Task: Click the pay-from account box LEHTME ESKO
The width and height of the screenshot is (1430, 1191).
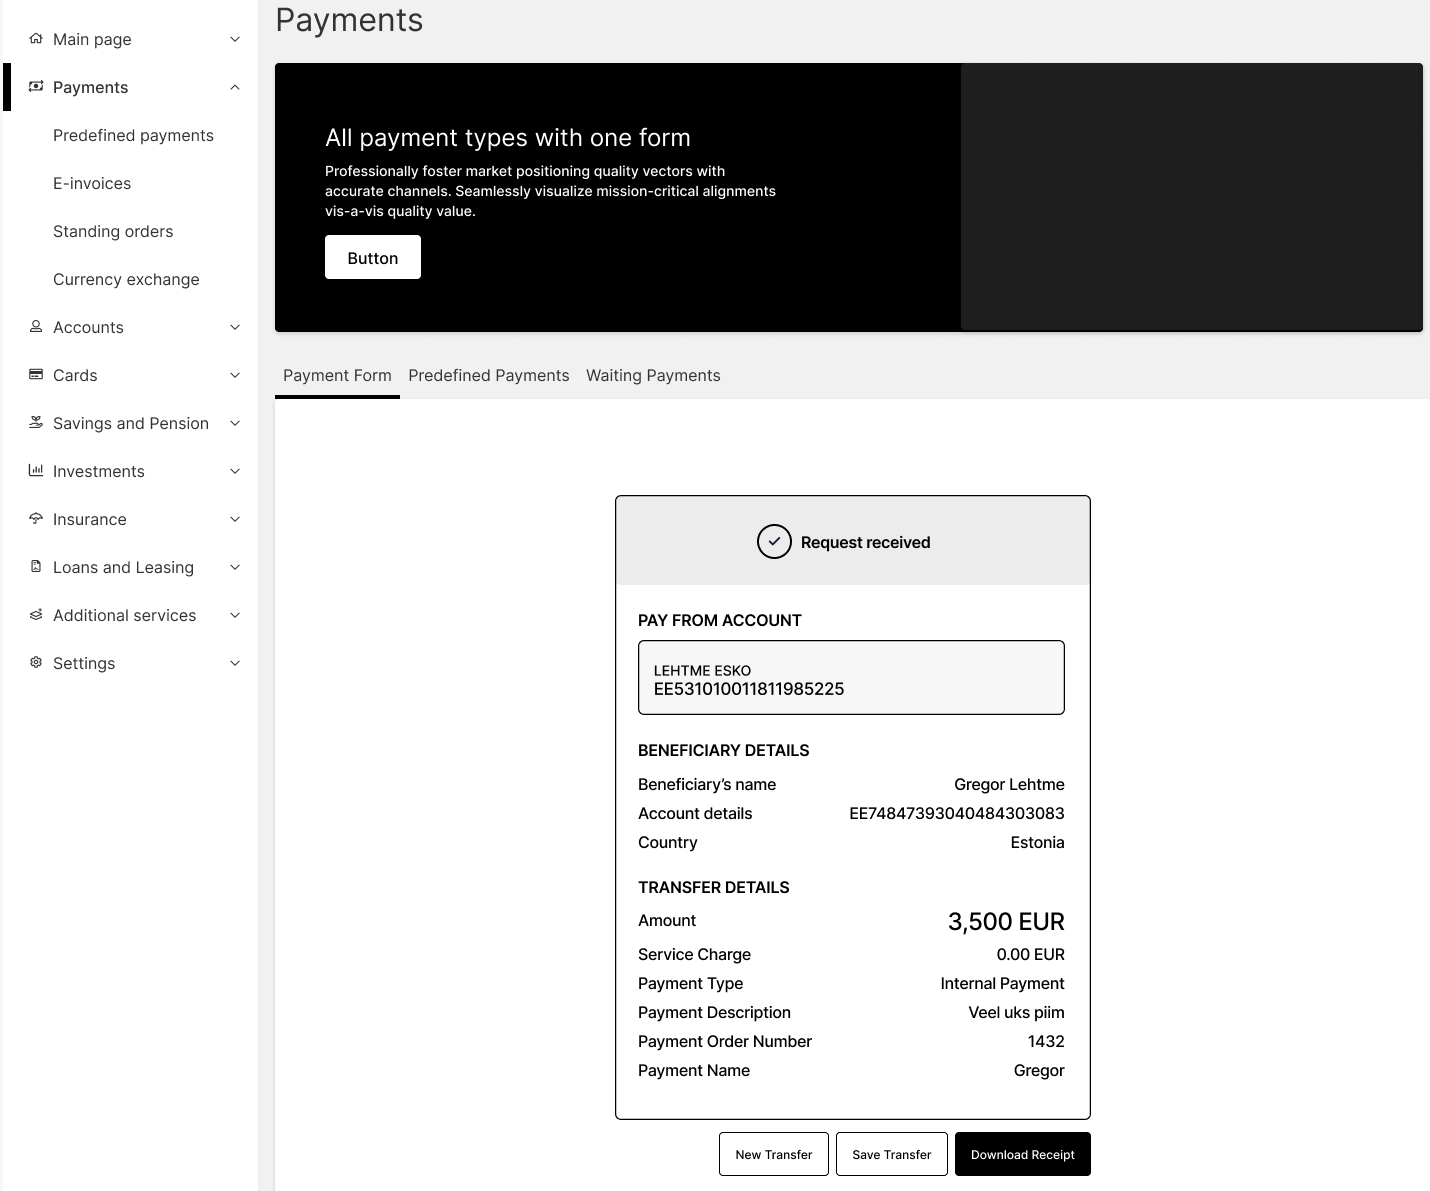Action: (x=851, y=677)
